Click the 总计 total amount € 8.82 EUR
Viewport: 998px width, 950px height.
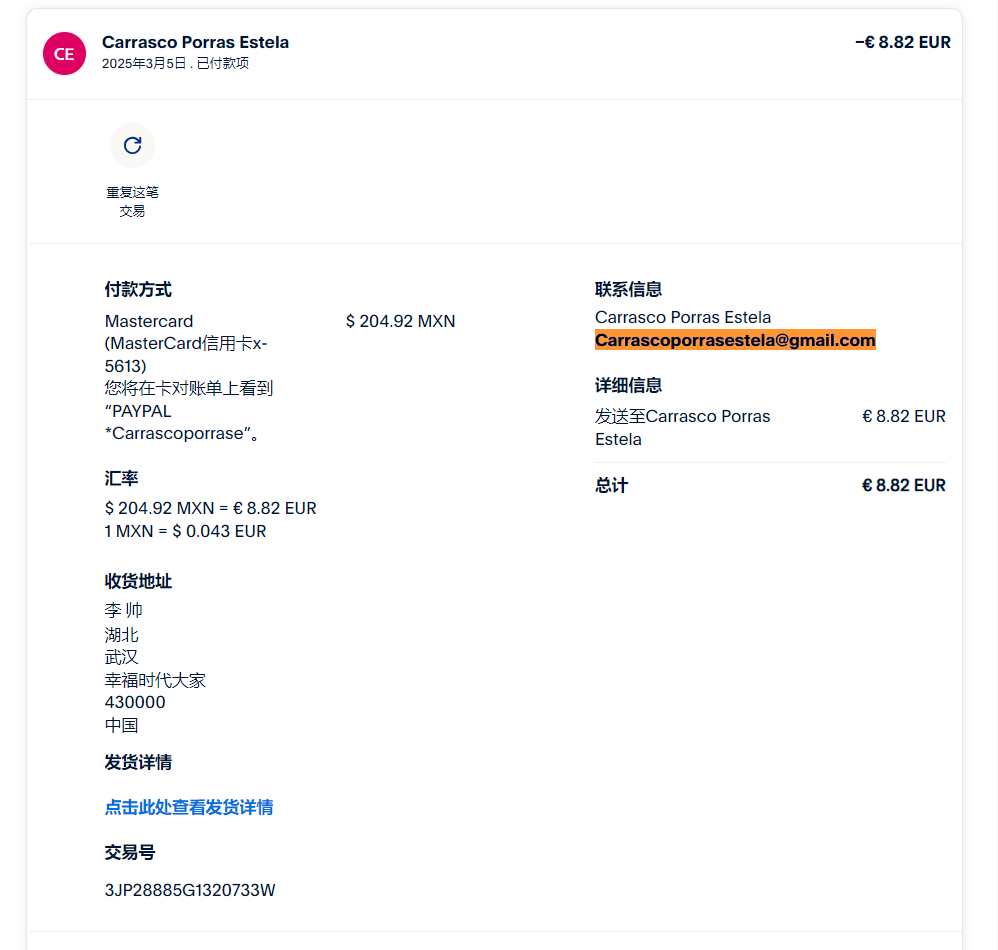click(x=903, y=485)
